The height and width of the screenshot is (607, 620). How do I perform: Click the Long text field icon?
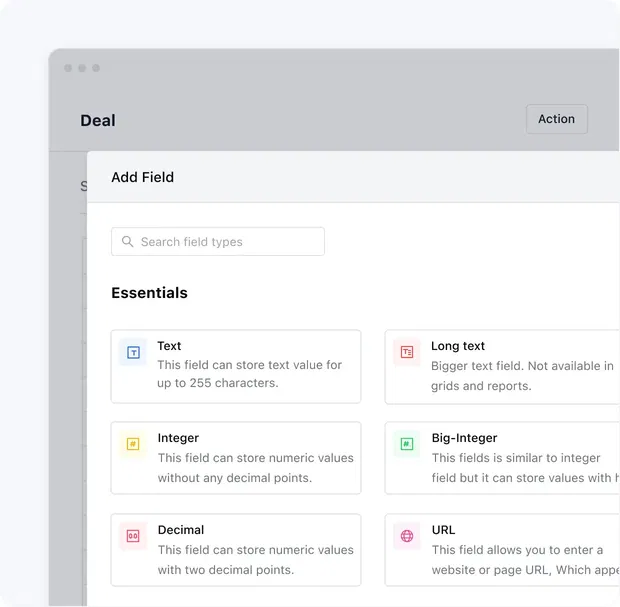[x=407, y=352]
